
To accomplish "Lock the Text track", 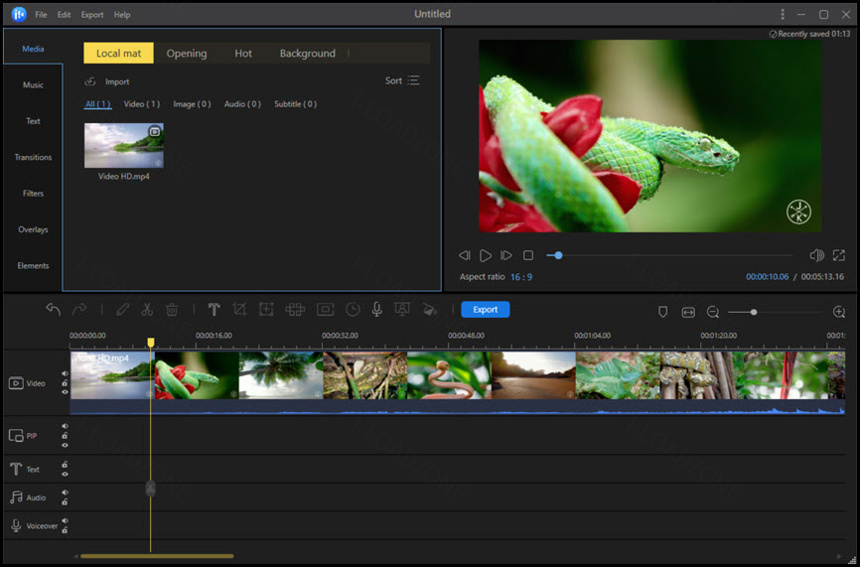I will click(x=65, y=464).
